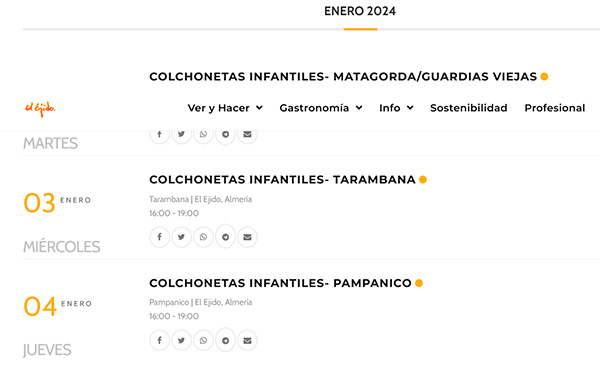Open Colchonetas Infantiles- Pampanico event
Screen dimensions: 600x372
280,283
